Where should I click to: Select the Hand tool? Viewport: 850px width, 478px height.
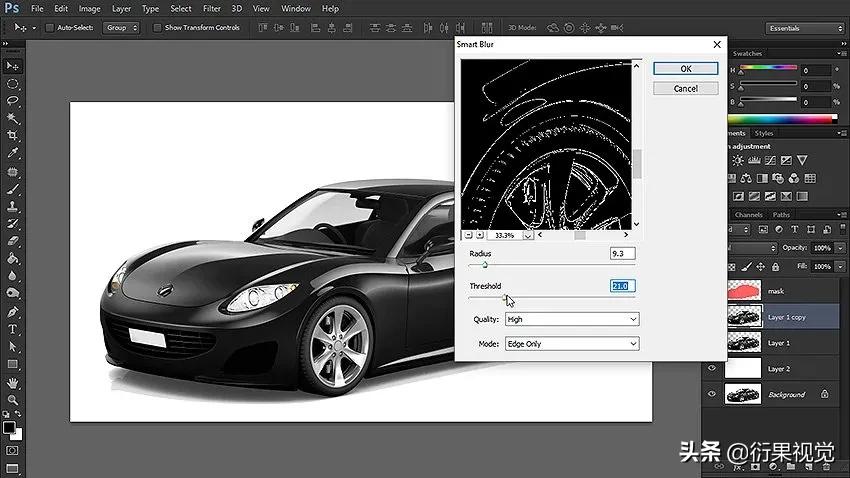(13, 382)
